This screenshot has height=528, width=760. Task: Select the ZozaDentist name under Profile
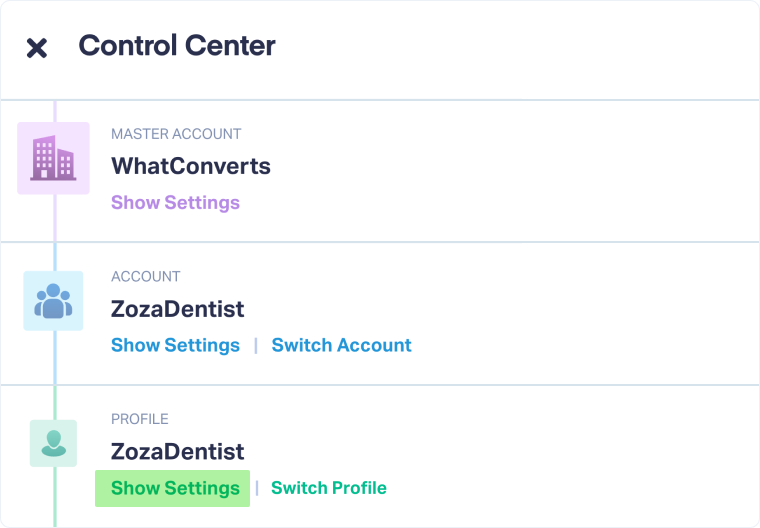tap(177, 452)
